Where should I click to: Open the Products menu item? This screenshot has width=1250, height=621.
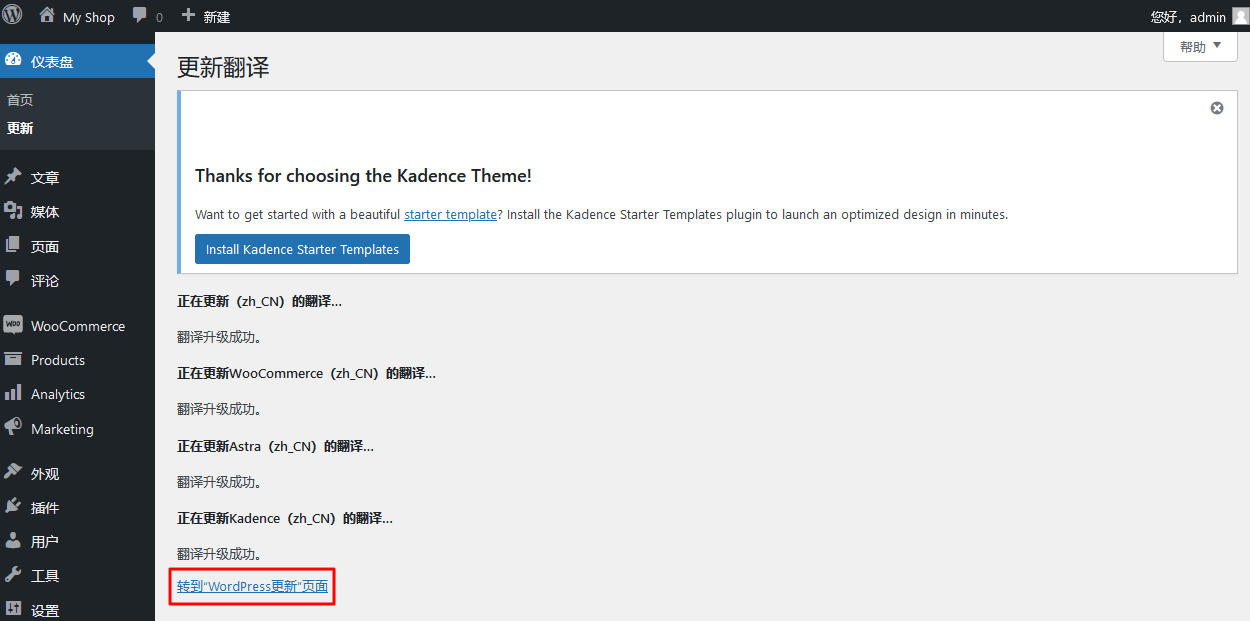57,360
